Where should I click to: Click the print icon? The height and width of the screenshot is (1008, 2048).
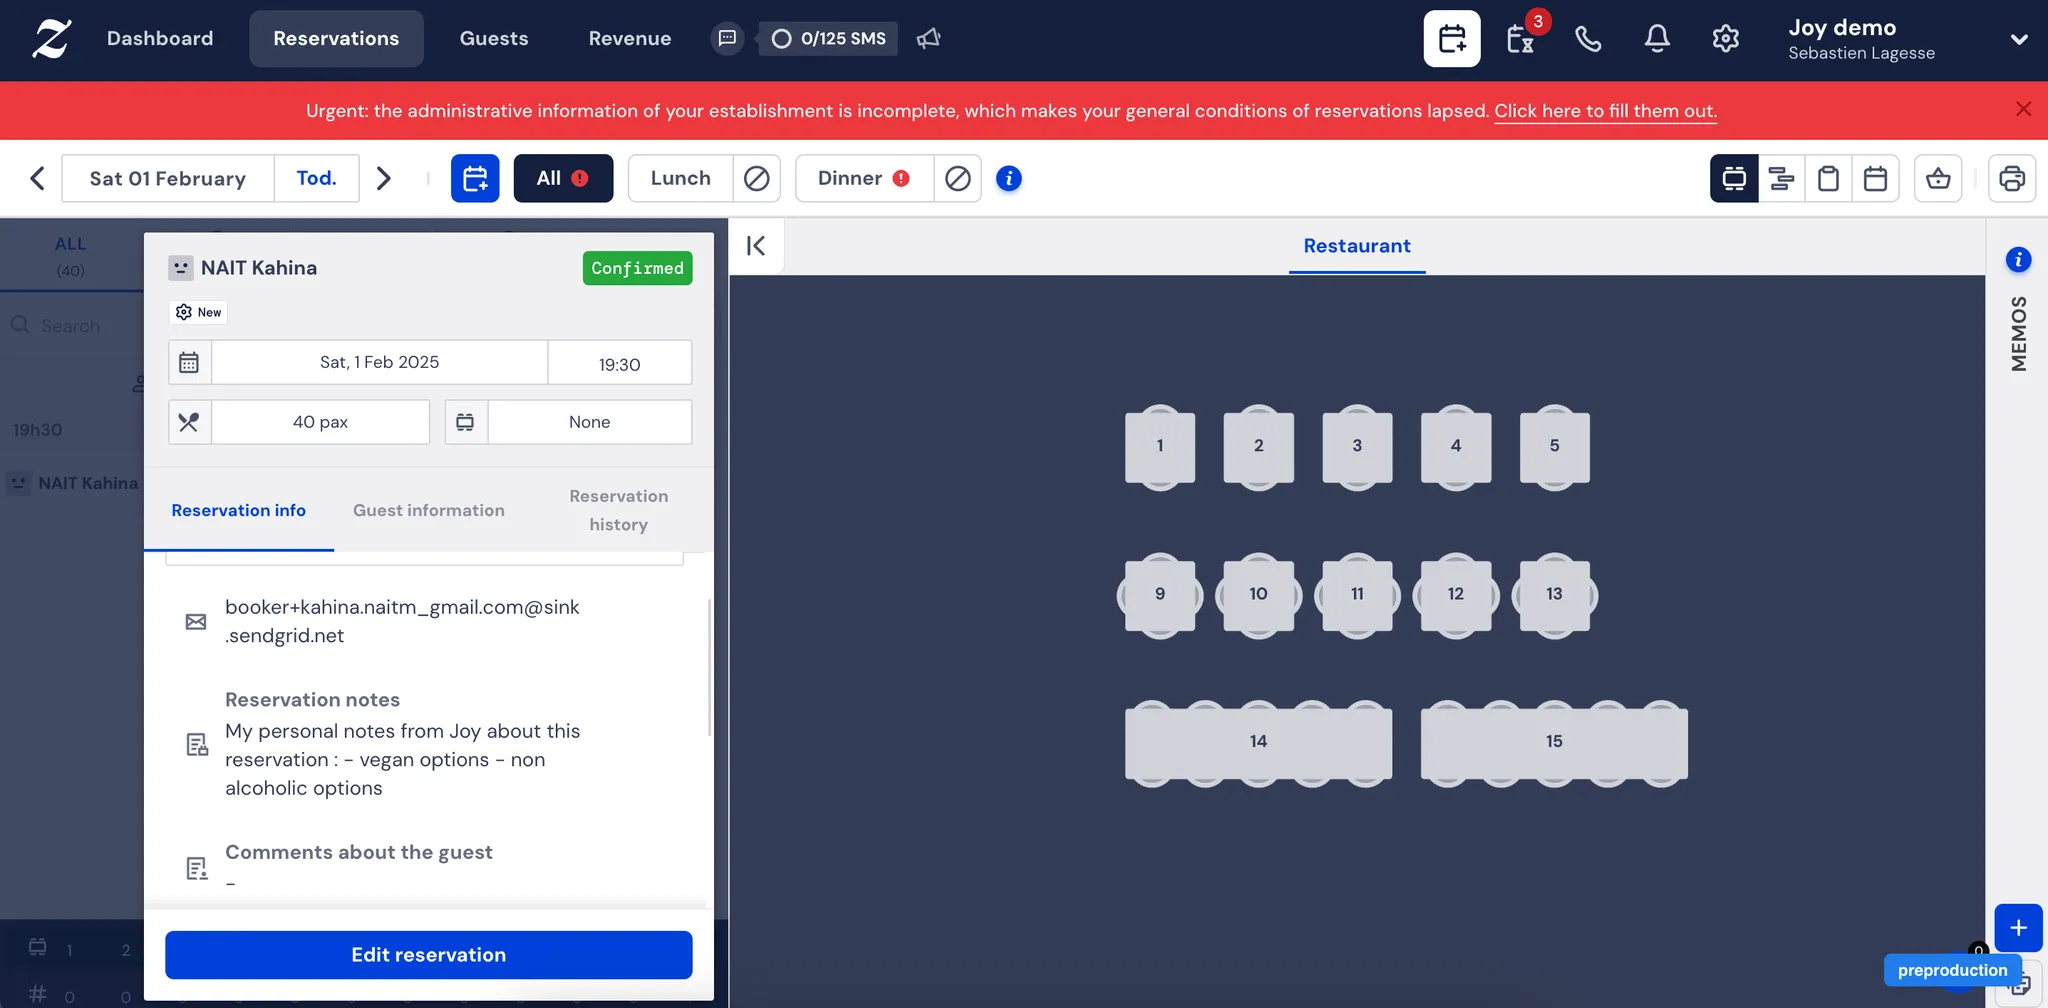tap(2011, 179)
